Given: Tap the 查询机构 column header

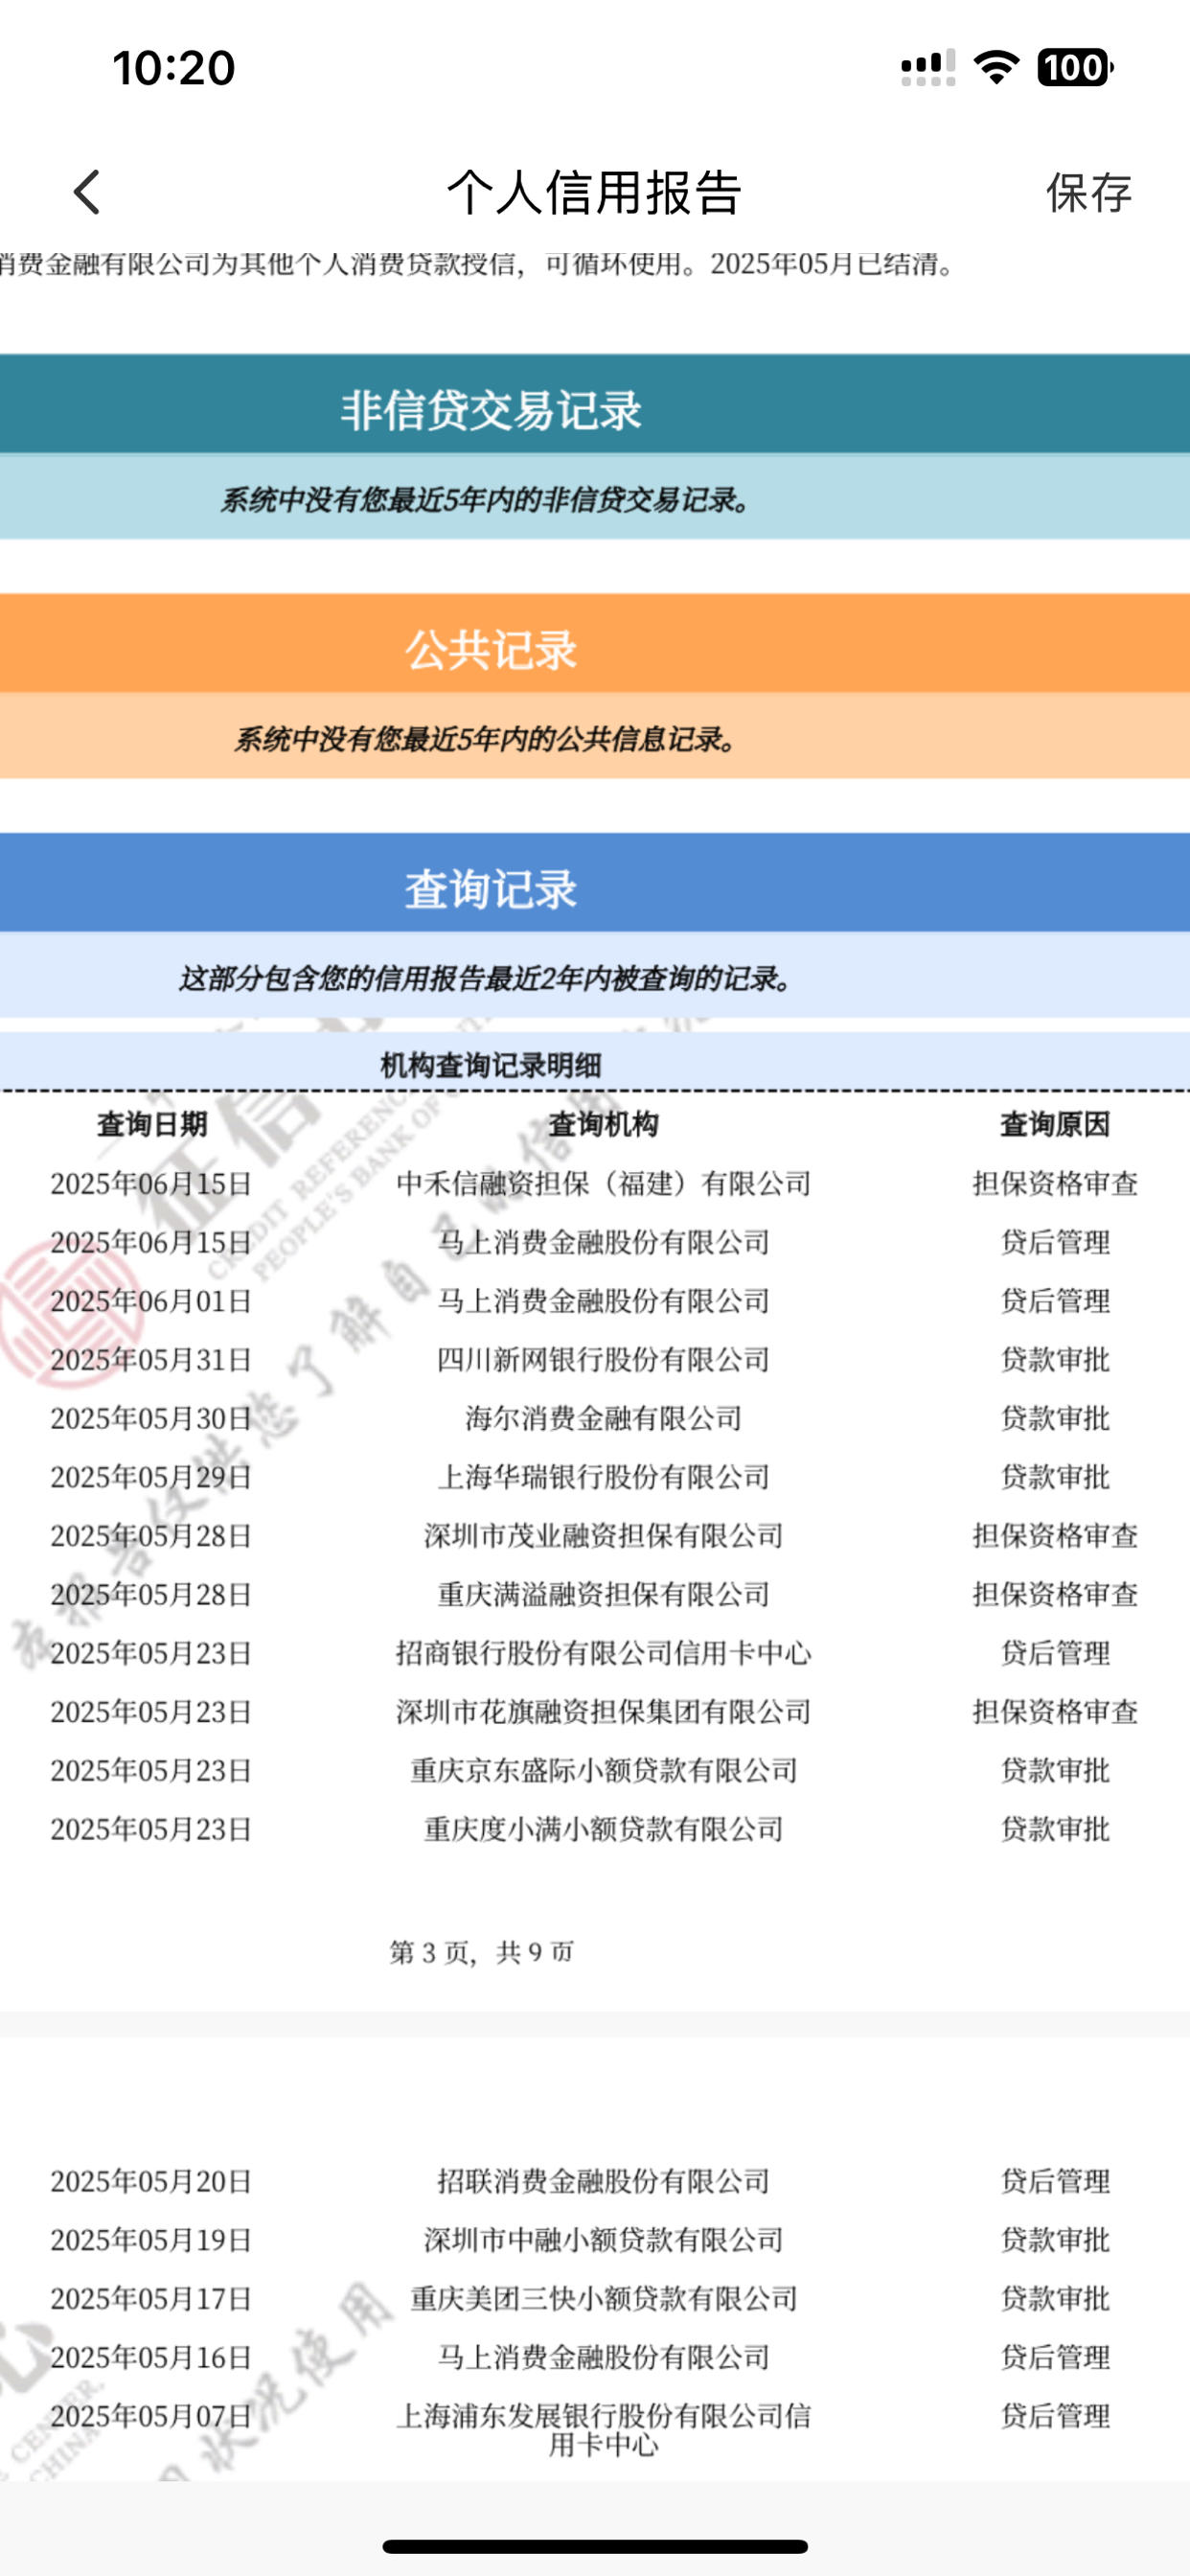Looking at the screenshot, I should (603, 1124).
